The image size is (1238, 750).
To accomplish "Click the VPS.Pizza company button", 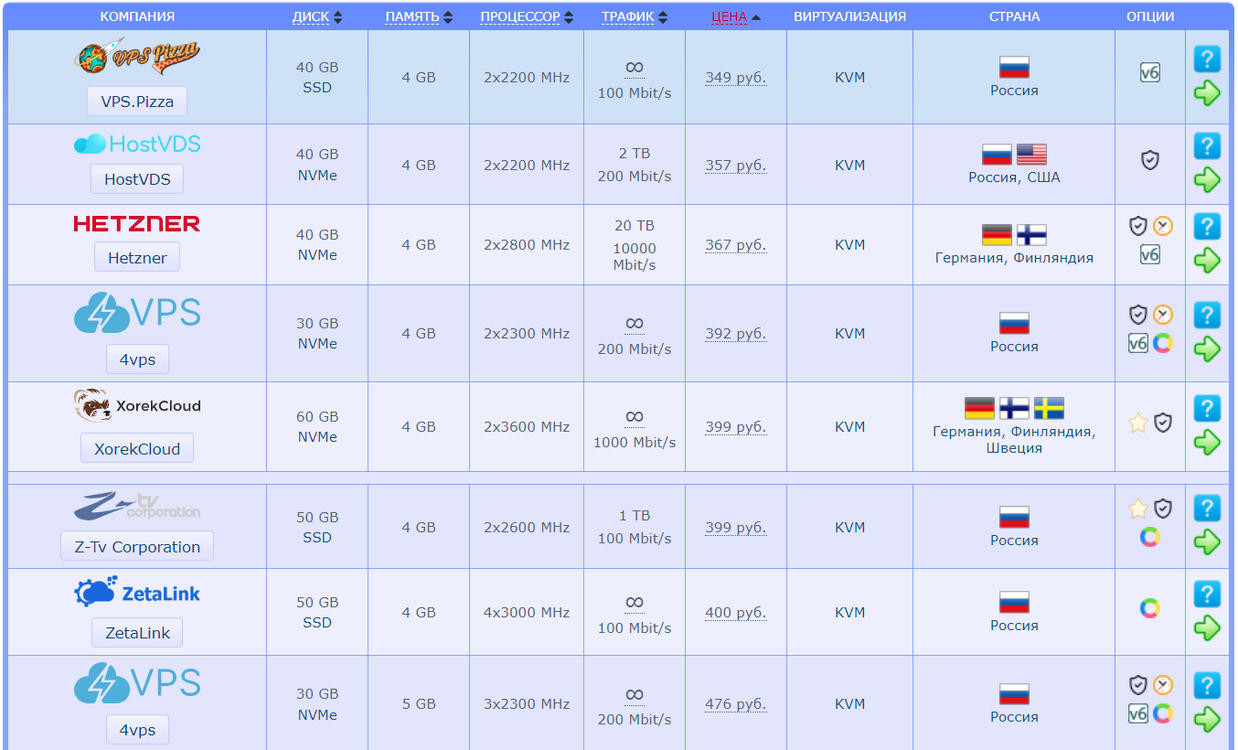I will (x=137, y=101).
